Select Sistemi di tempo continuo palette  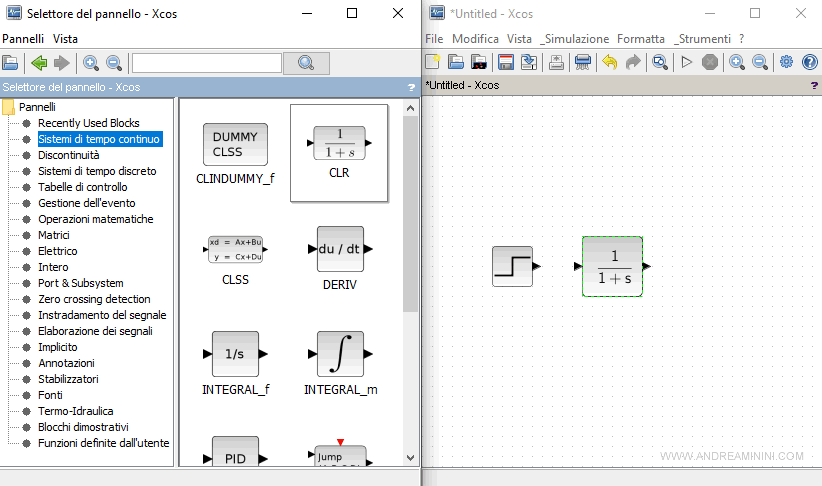(99, 139)
